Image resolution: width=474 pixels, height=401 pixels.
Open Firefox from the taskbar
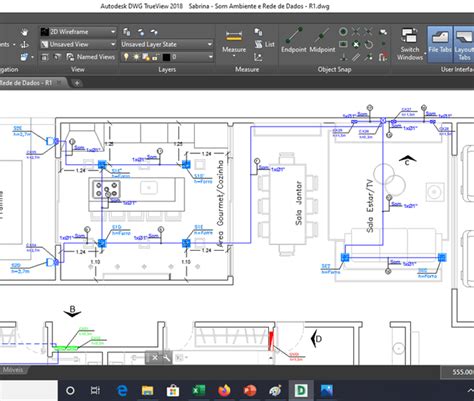(224, 391)
